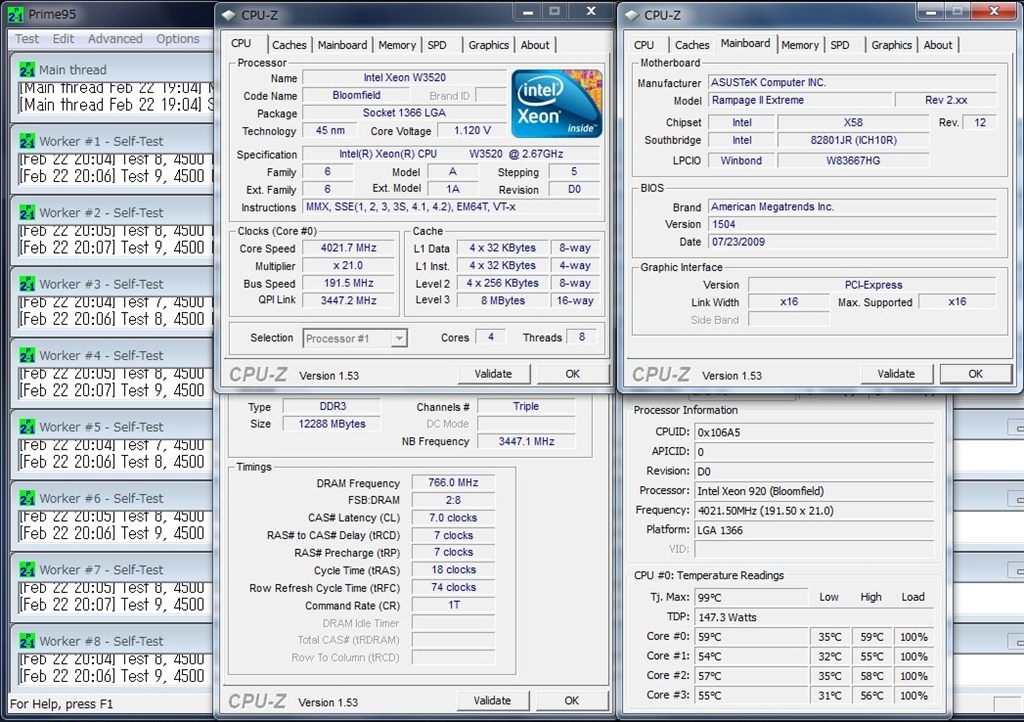Switch to Mainboard tab in left CPU-Z
This screenshot has height=722, width=1024.
tap(342, 44)
